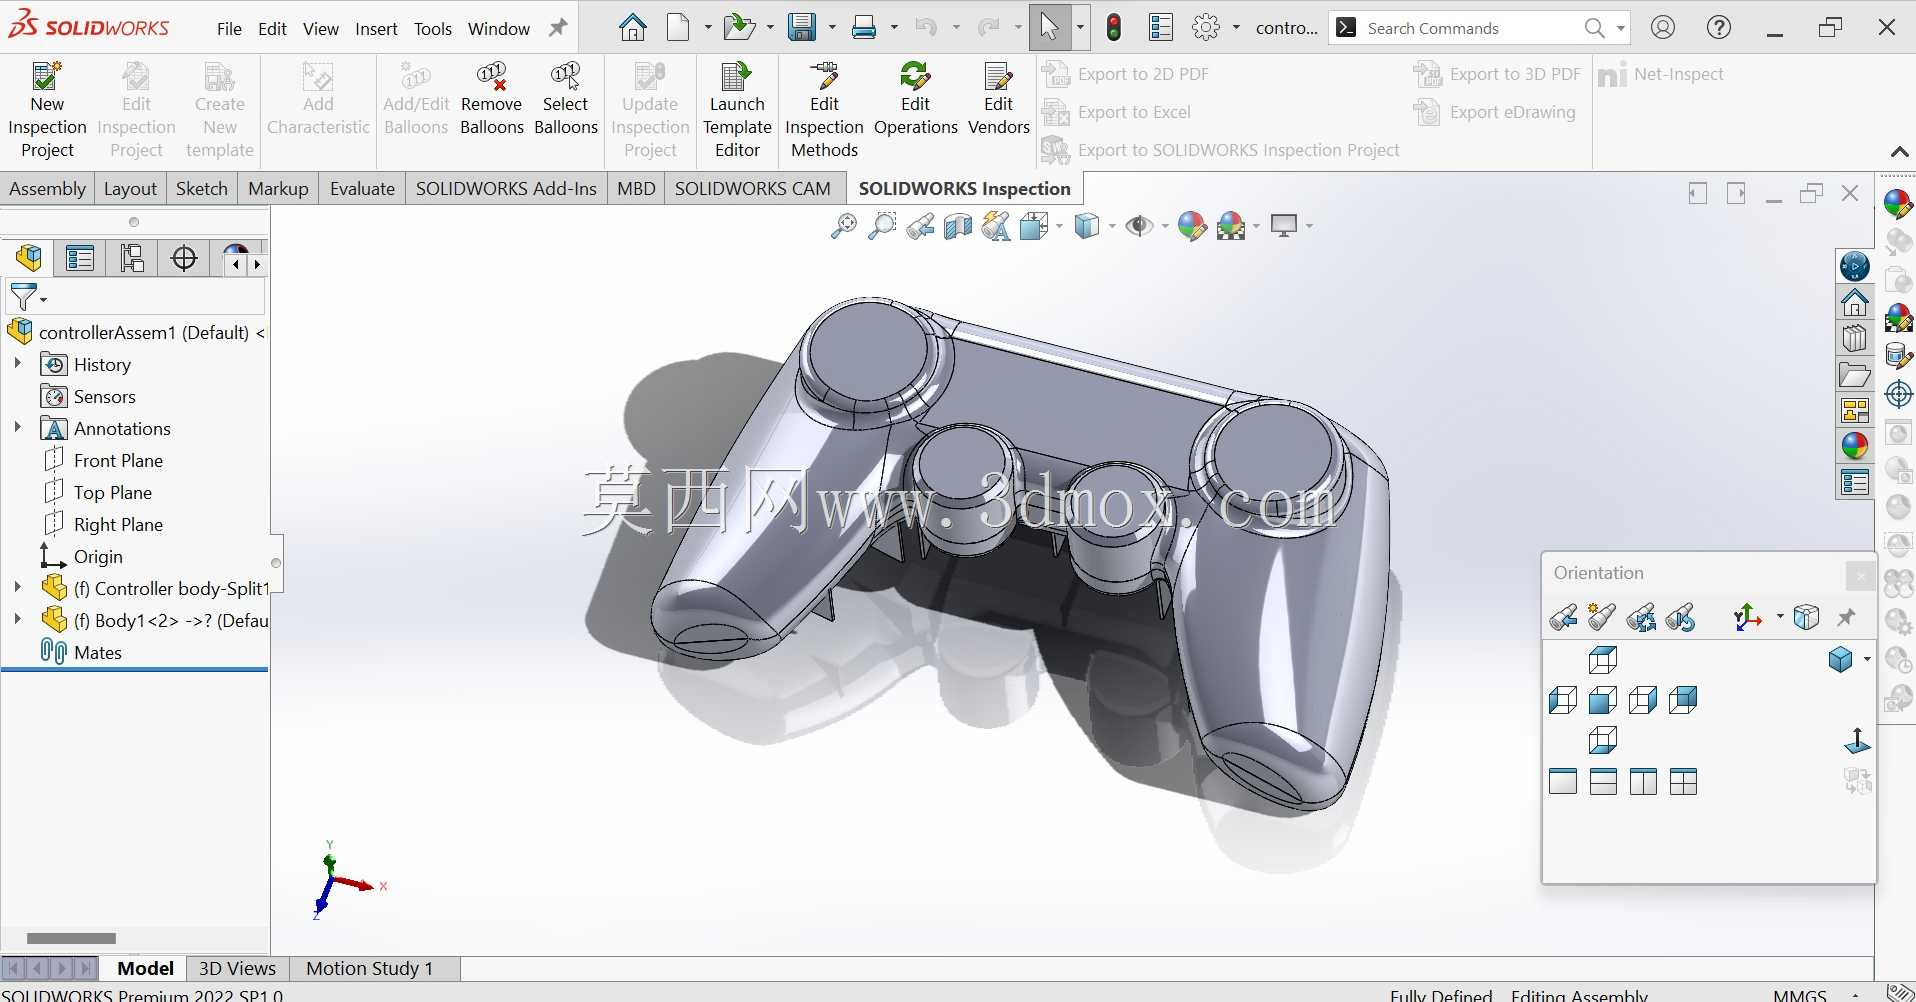Open the Options gear icon
The width and height of the screenshot is (1916, 1002).
[x=1207, y=27]
